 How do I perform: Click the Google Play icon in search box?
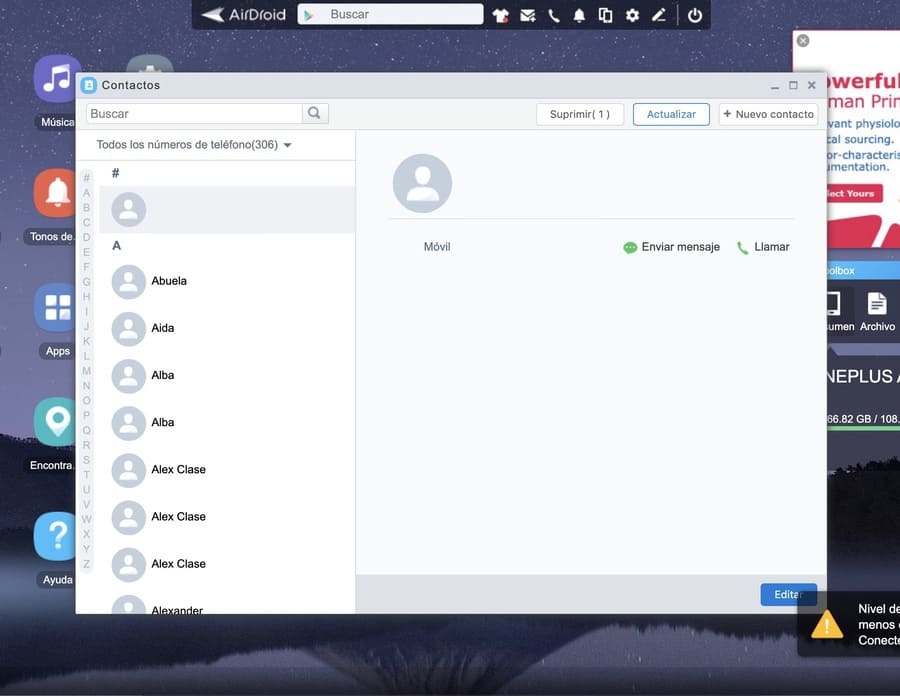click(309, 15)
